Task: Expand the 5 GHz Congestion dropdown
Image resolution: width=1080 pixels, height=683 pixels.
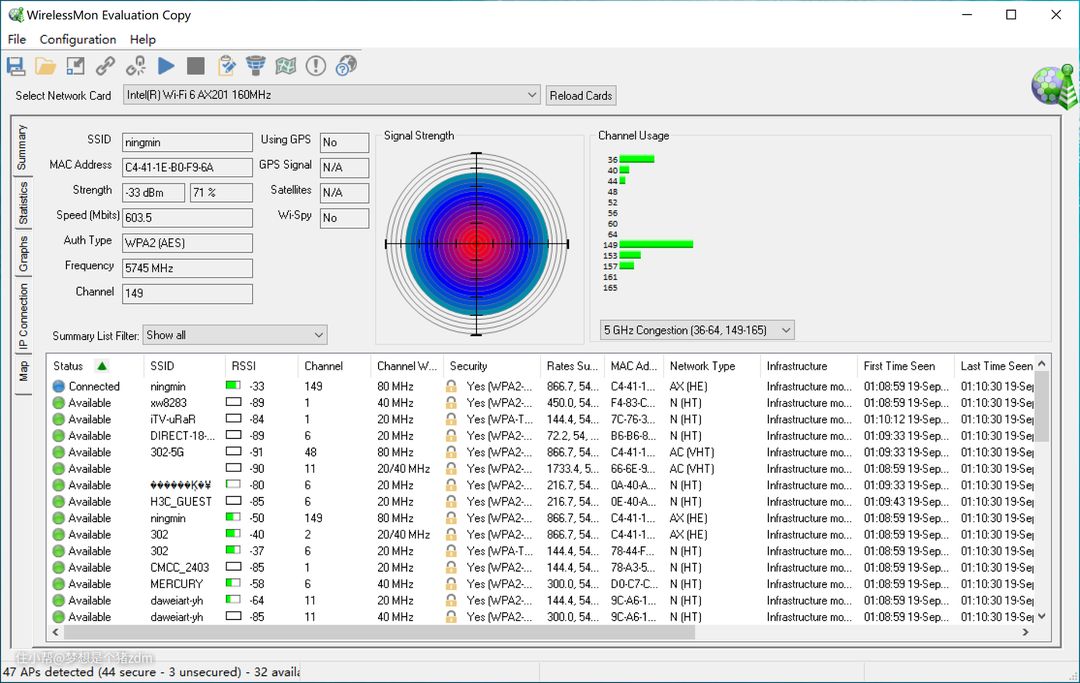Action: (x=785, y=330)
